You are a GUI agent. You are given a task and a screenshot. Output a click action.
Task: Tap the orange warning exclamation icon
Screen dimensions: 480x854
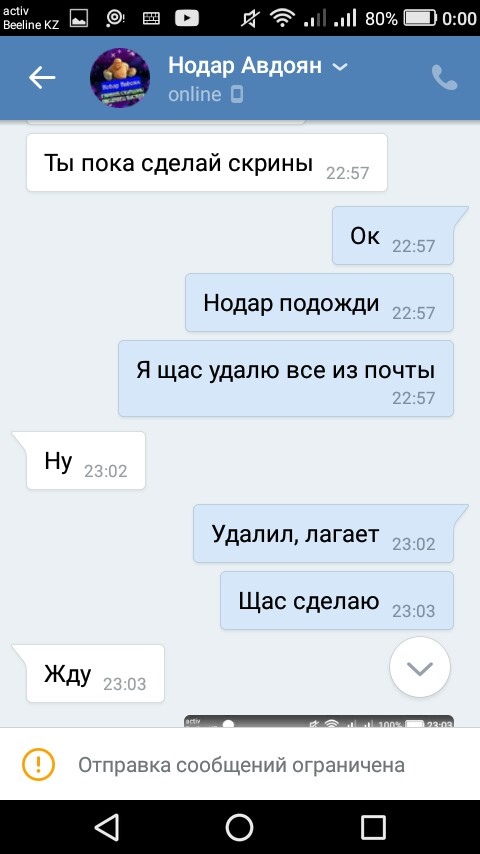tap(38, 764)
